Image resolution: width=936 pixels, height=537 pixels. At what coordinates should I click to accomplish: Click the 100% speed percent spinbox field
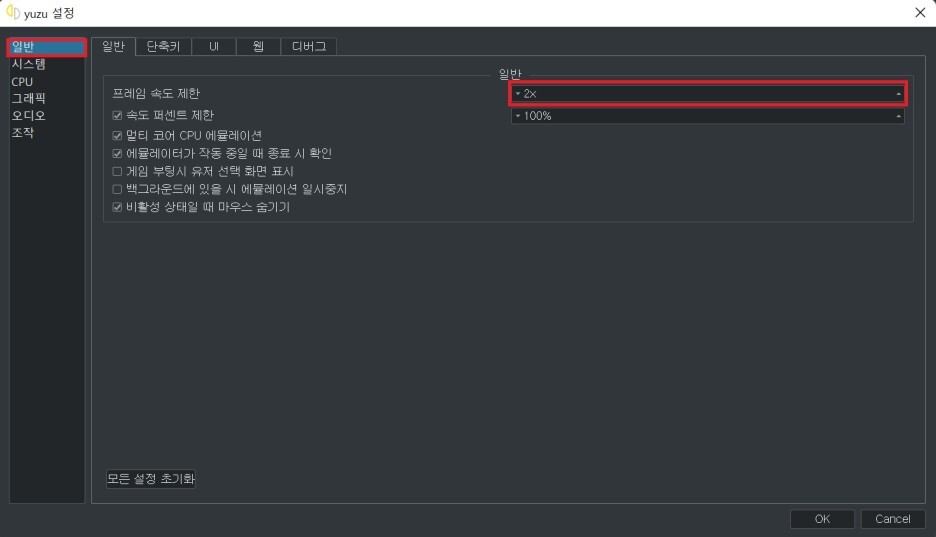[708, 116]
